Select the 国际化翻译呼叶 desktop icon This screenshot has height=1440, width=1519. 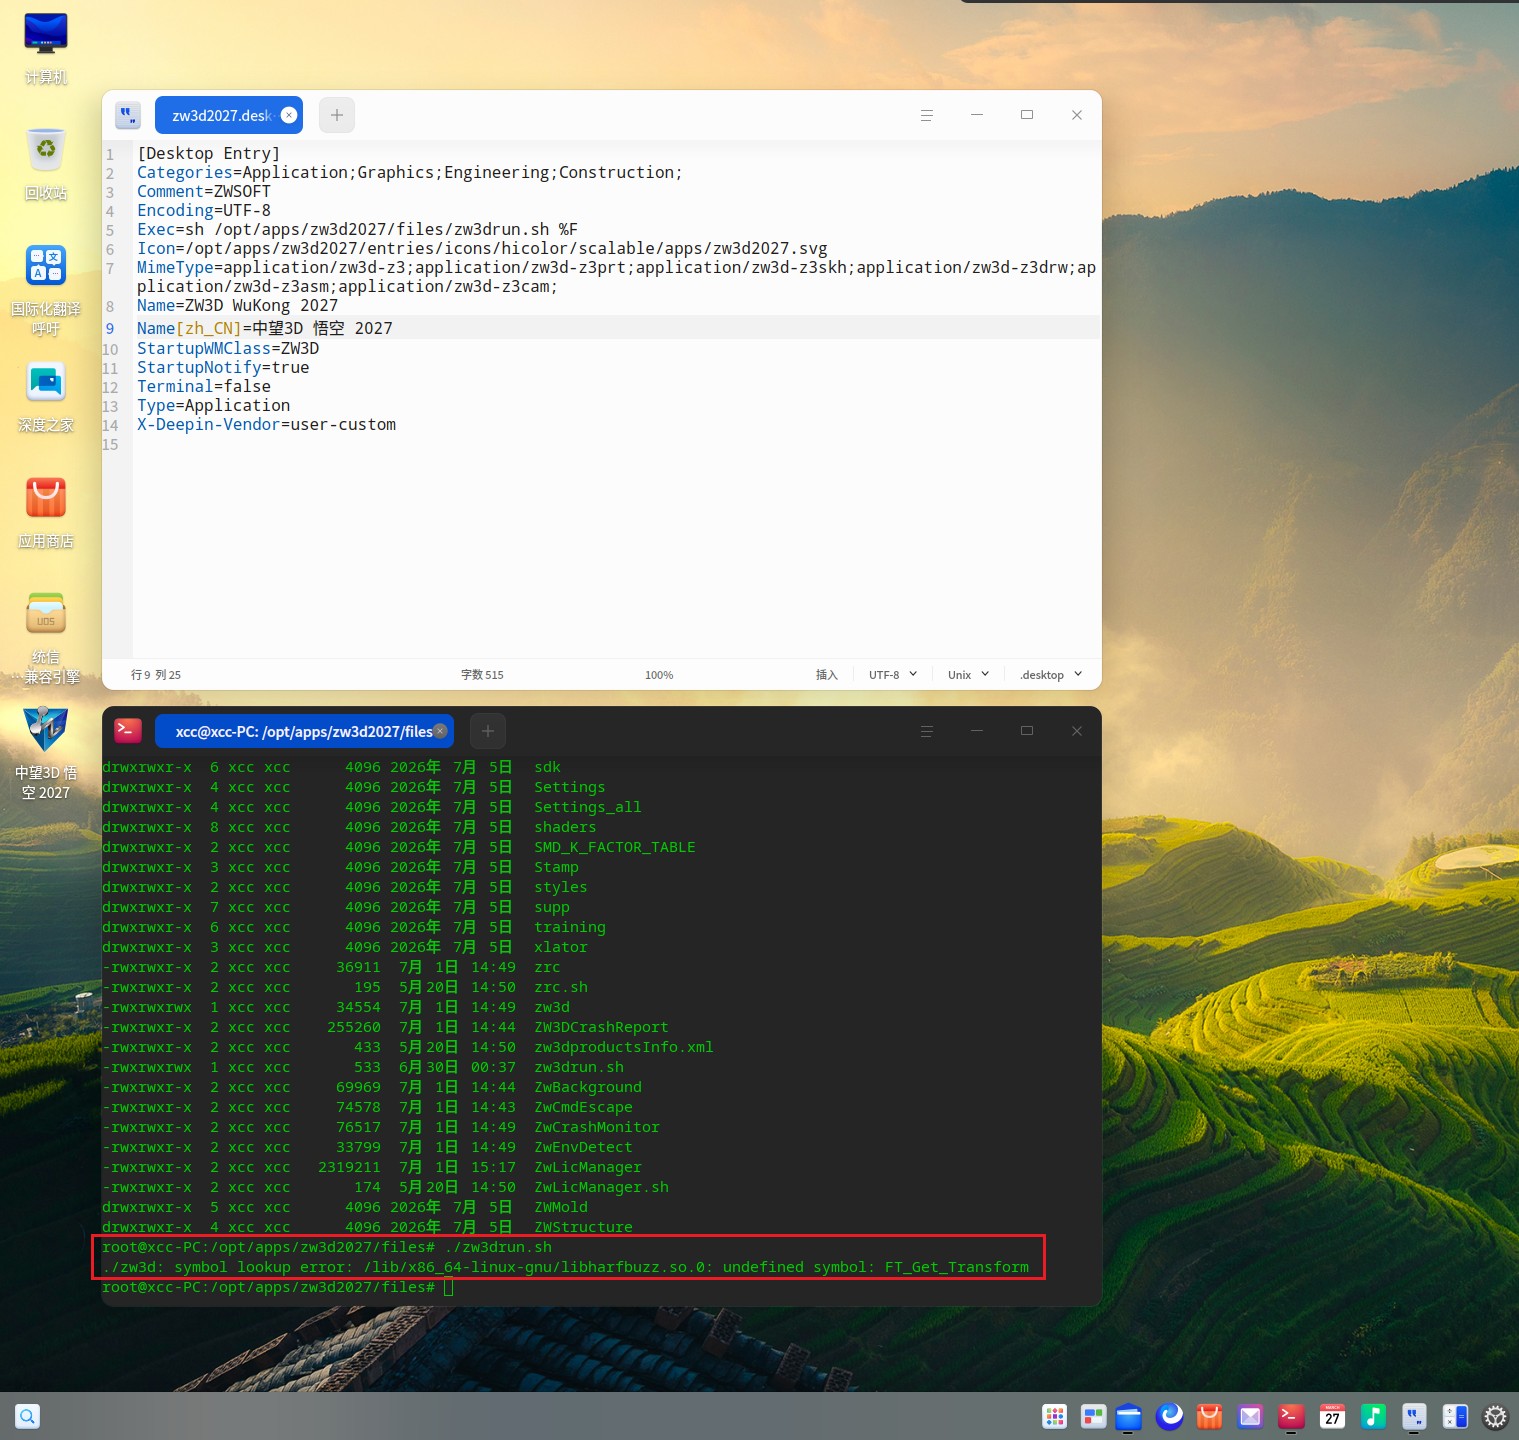(46, 290)
